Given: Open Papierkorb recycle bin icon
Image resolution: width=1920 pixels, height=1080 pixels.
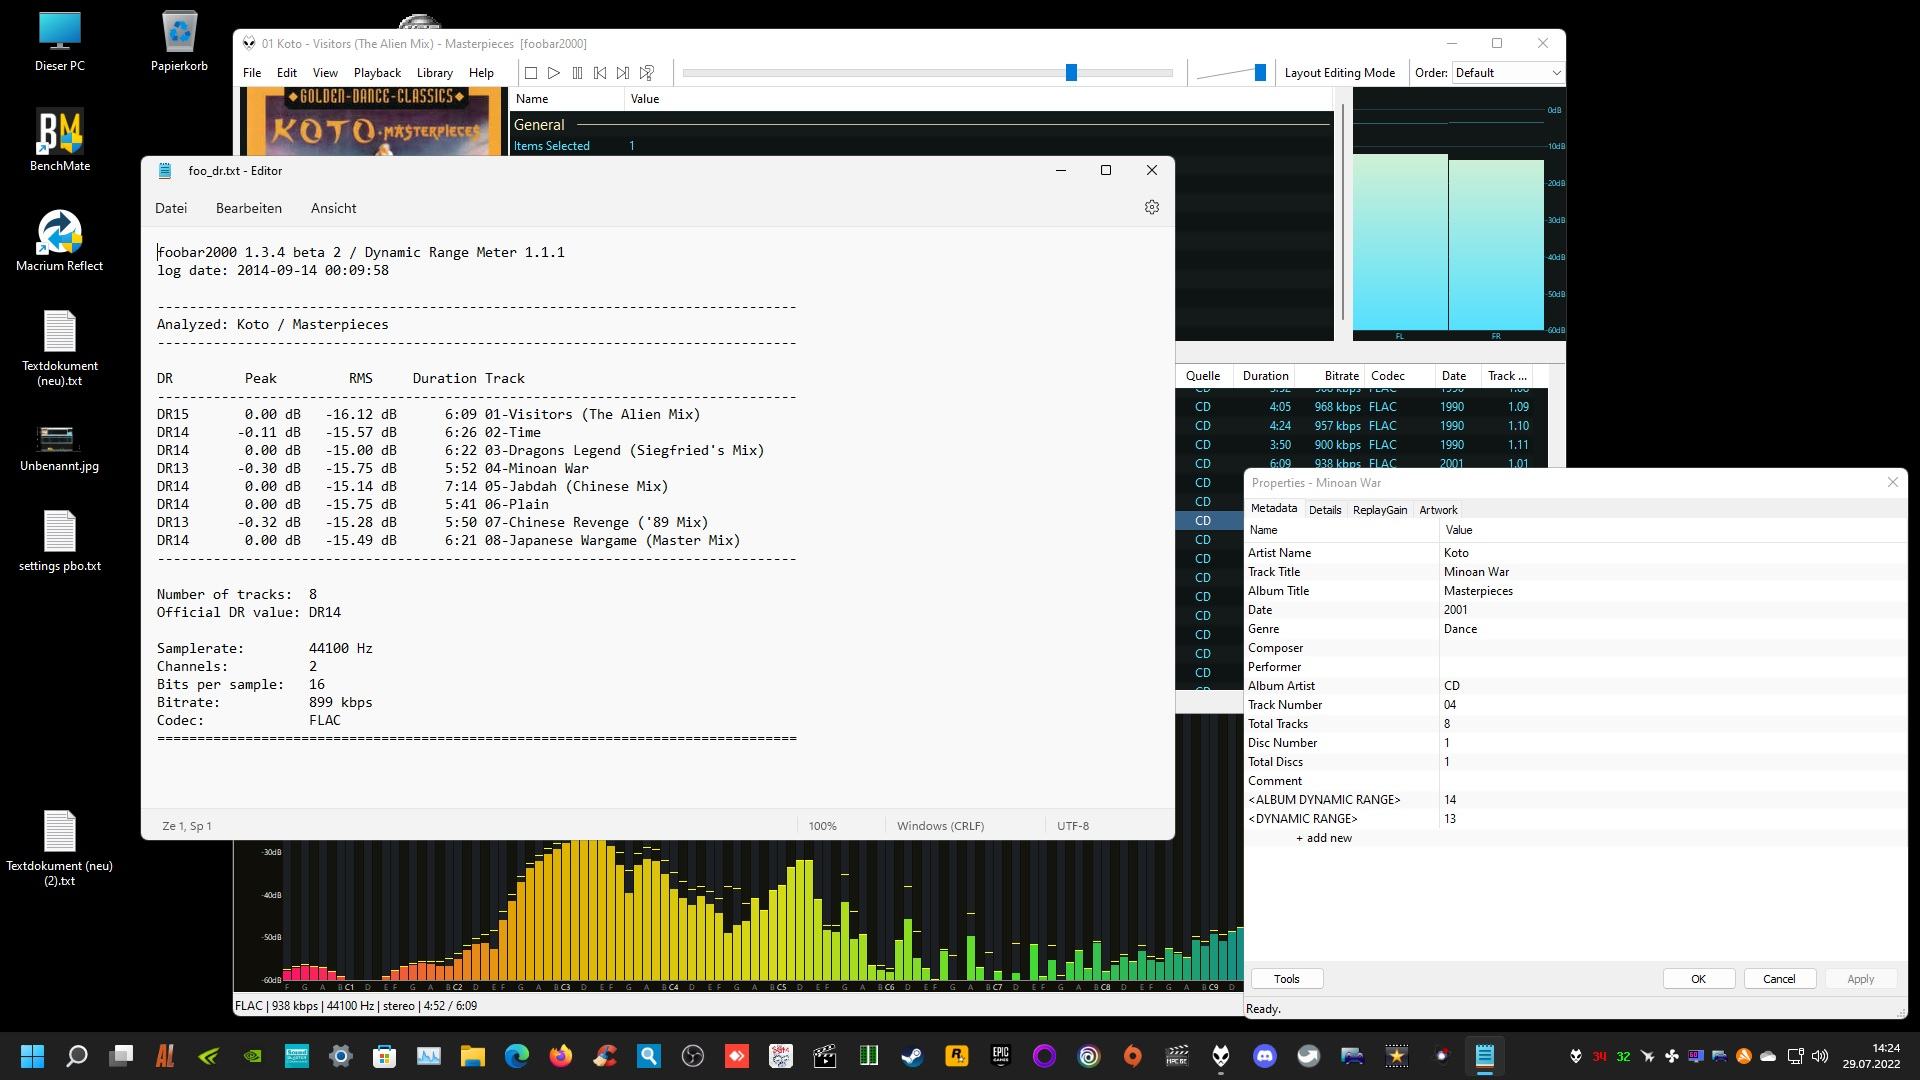Looking at the screenshot, I should (179, 42).
